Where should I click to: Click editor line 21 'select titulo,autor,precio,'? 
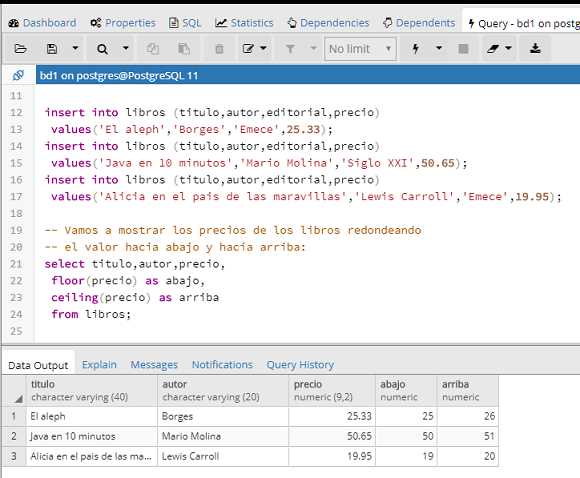pos(135,264)
